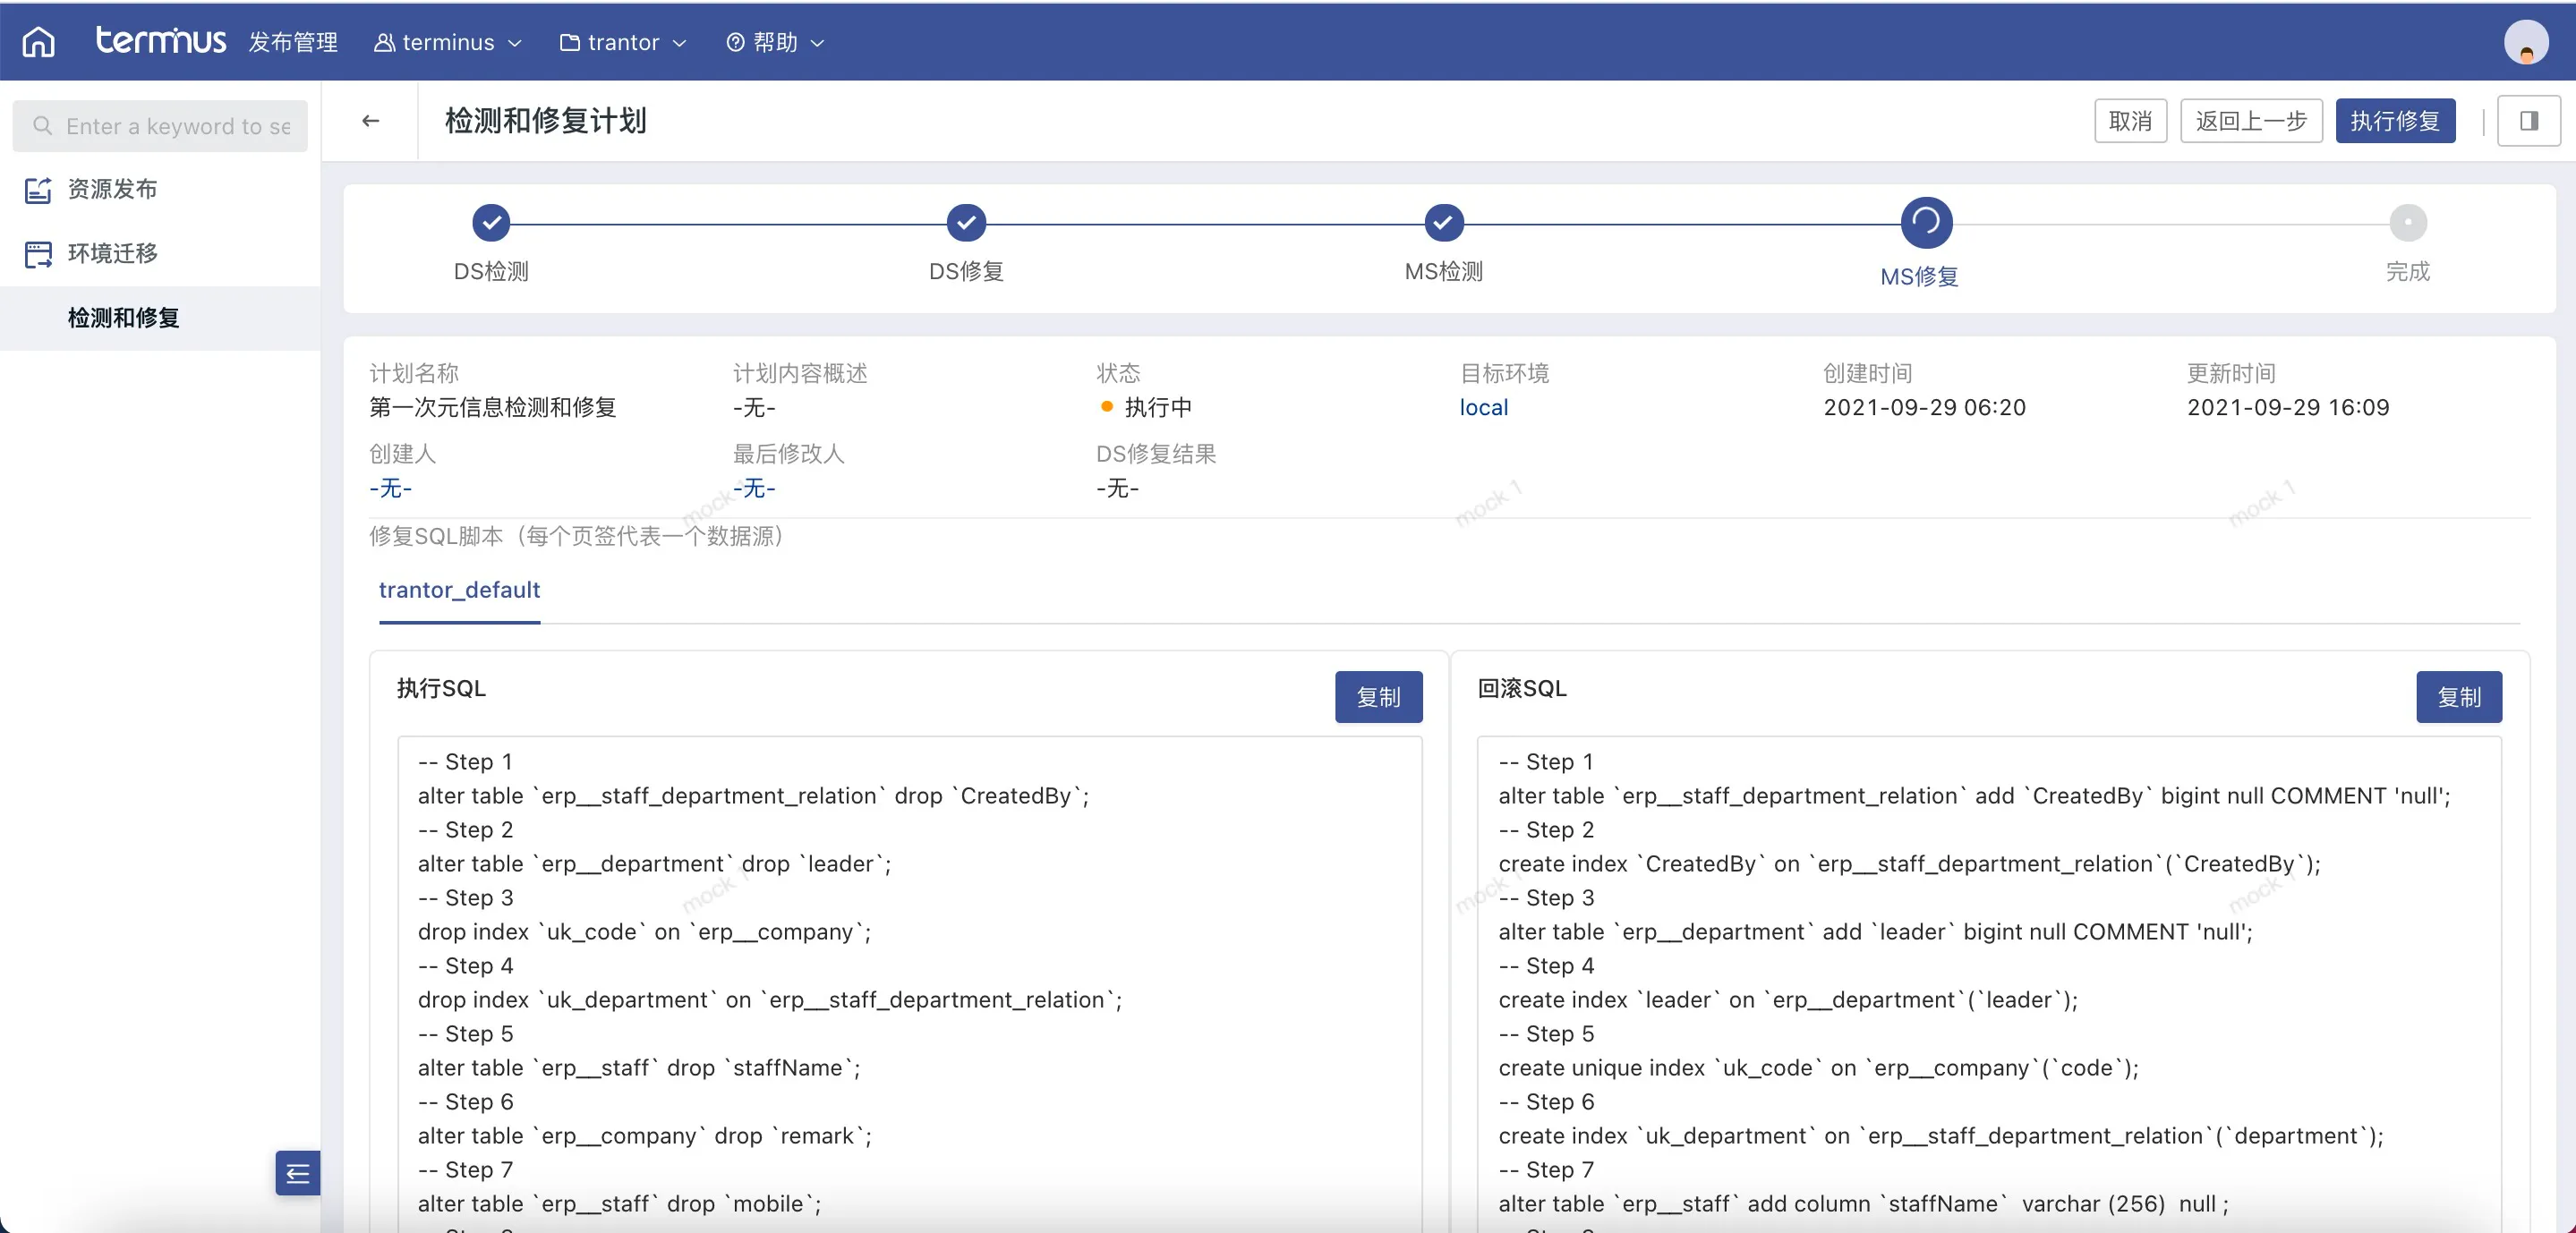Open 环境迁移 in the sidebar
Screen dimensions: 2576x1233
click(x=160, y=254)
